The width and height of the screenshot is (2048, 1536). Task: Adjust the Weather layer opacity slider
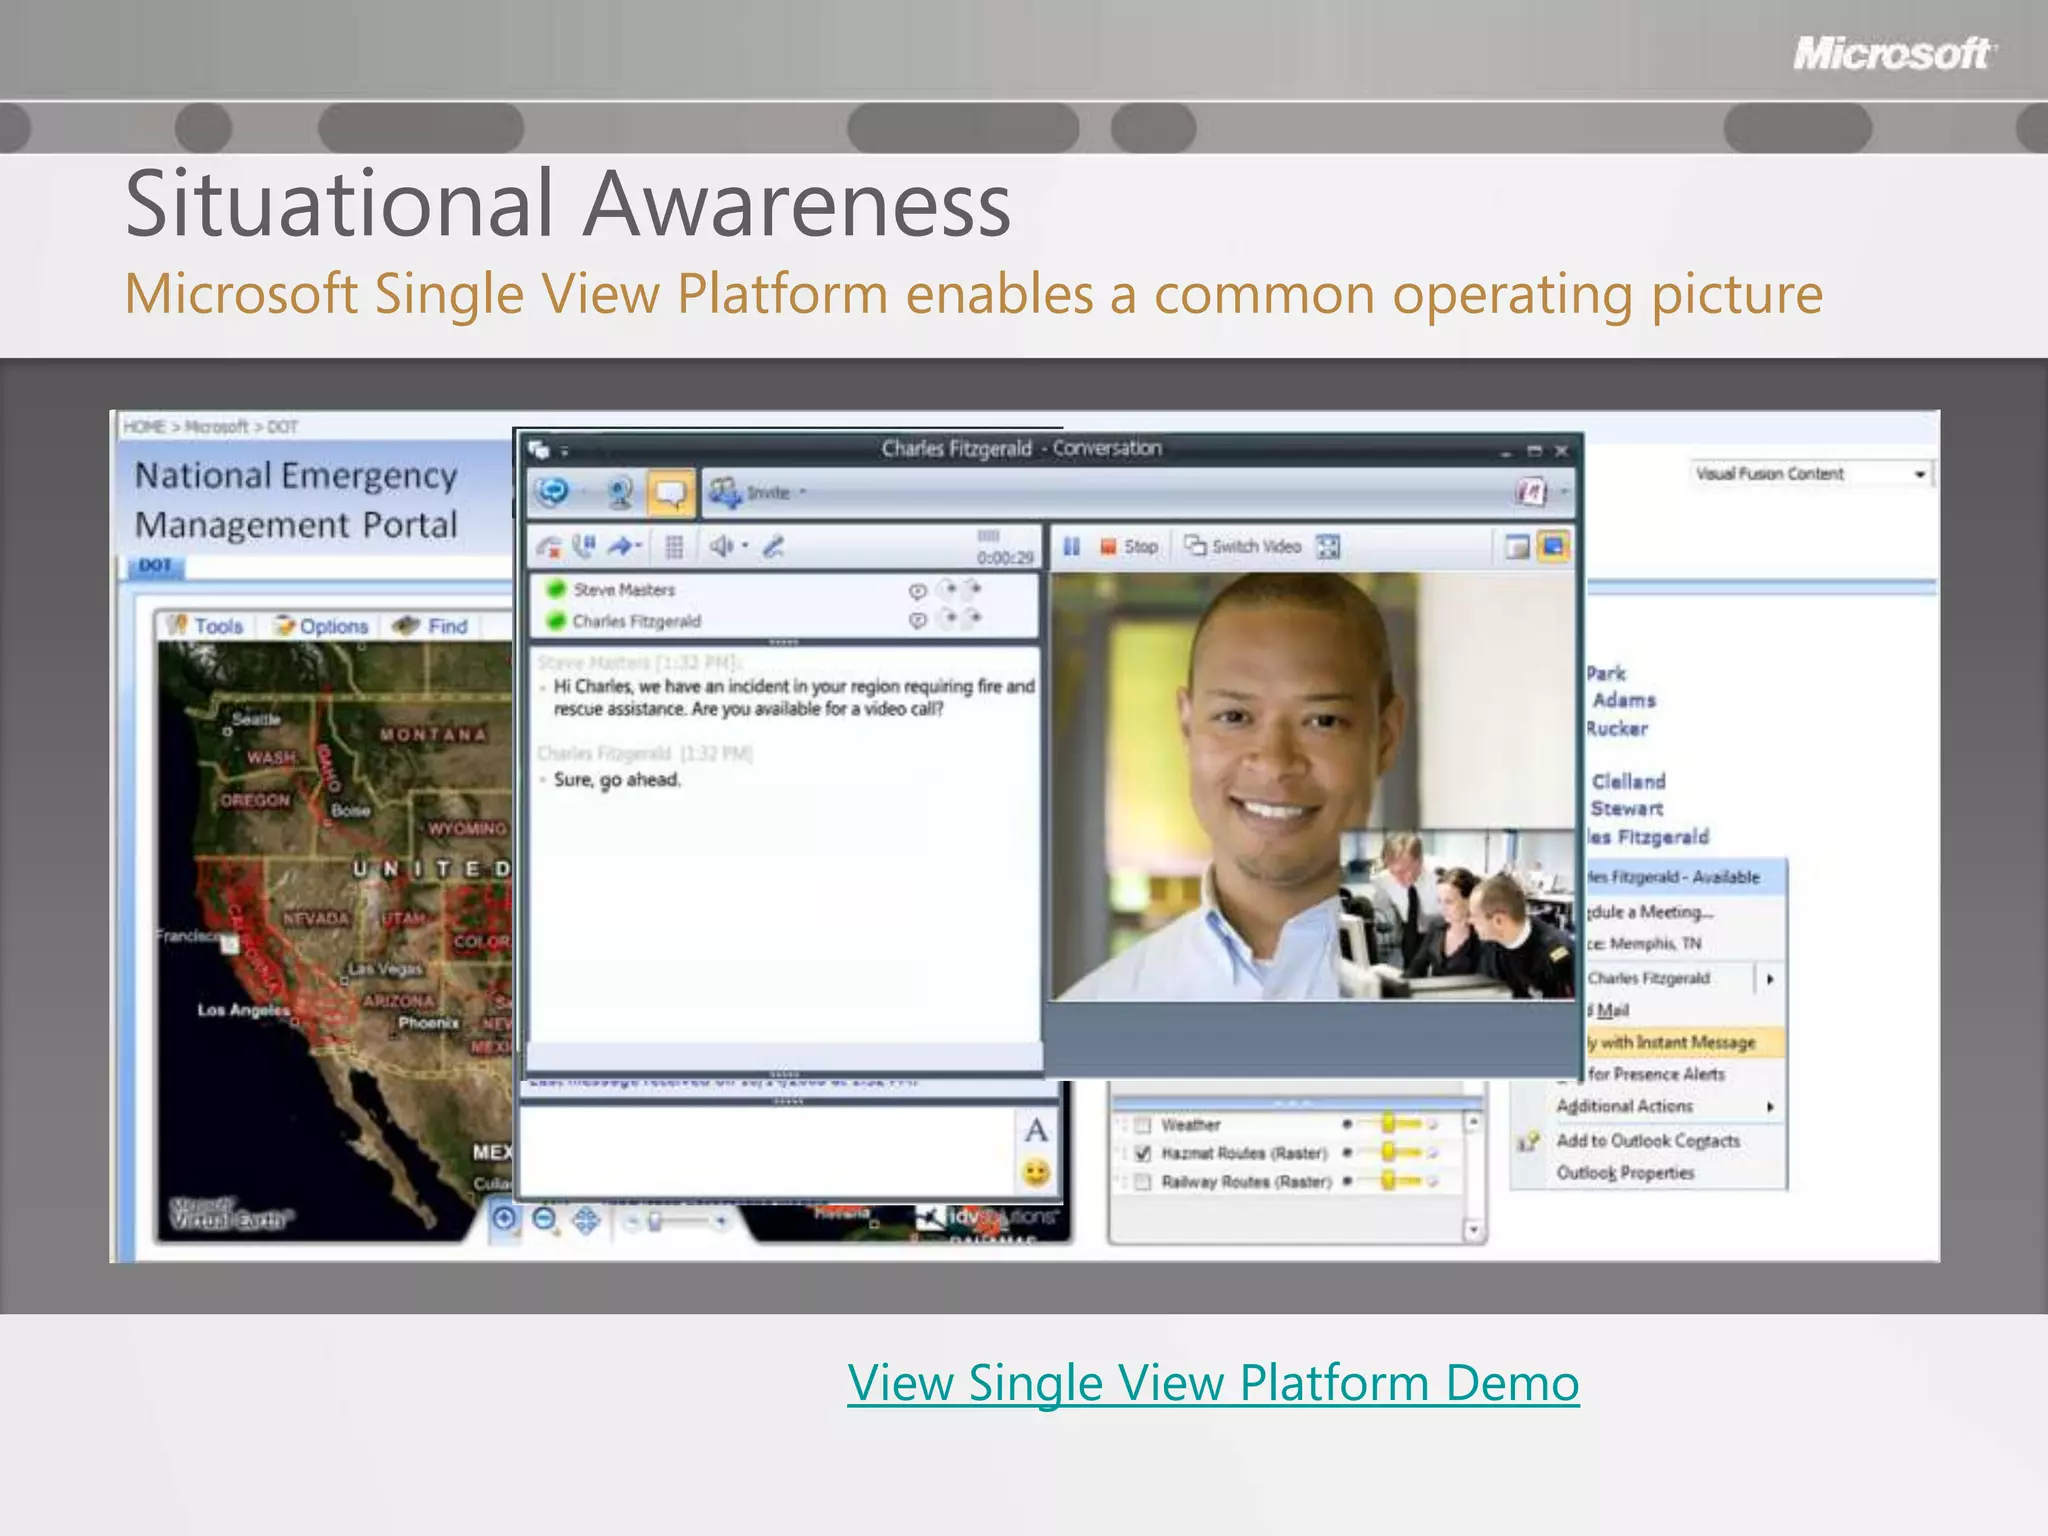click(1391, 1124)
